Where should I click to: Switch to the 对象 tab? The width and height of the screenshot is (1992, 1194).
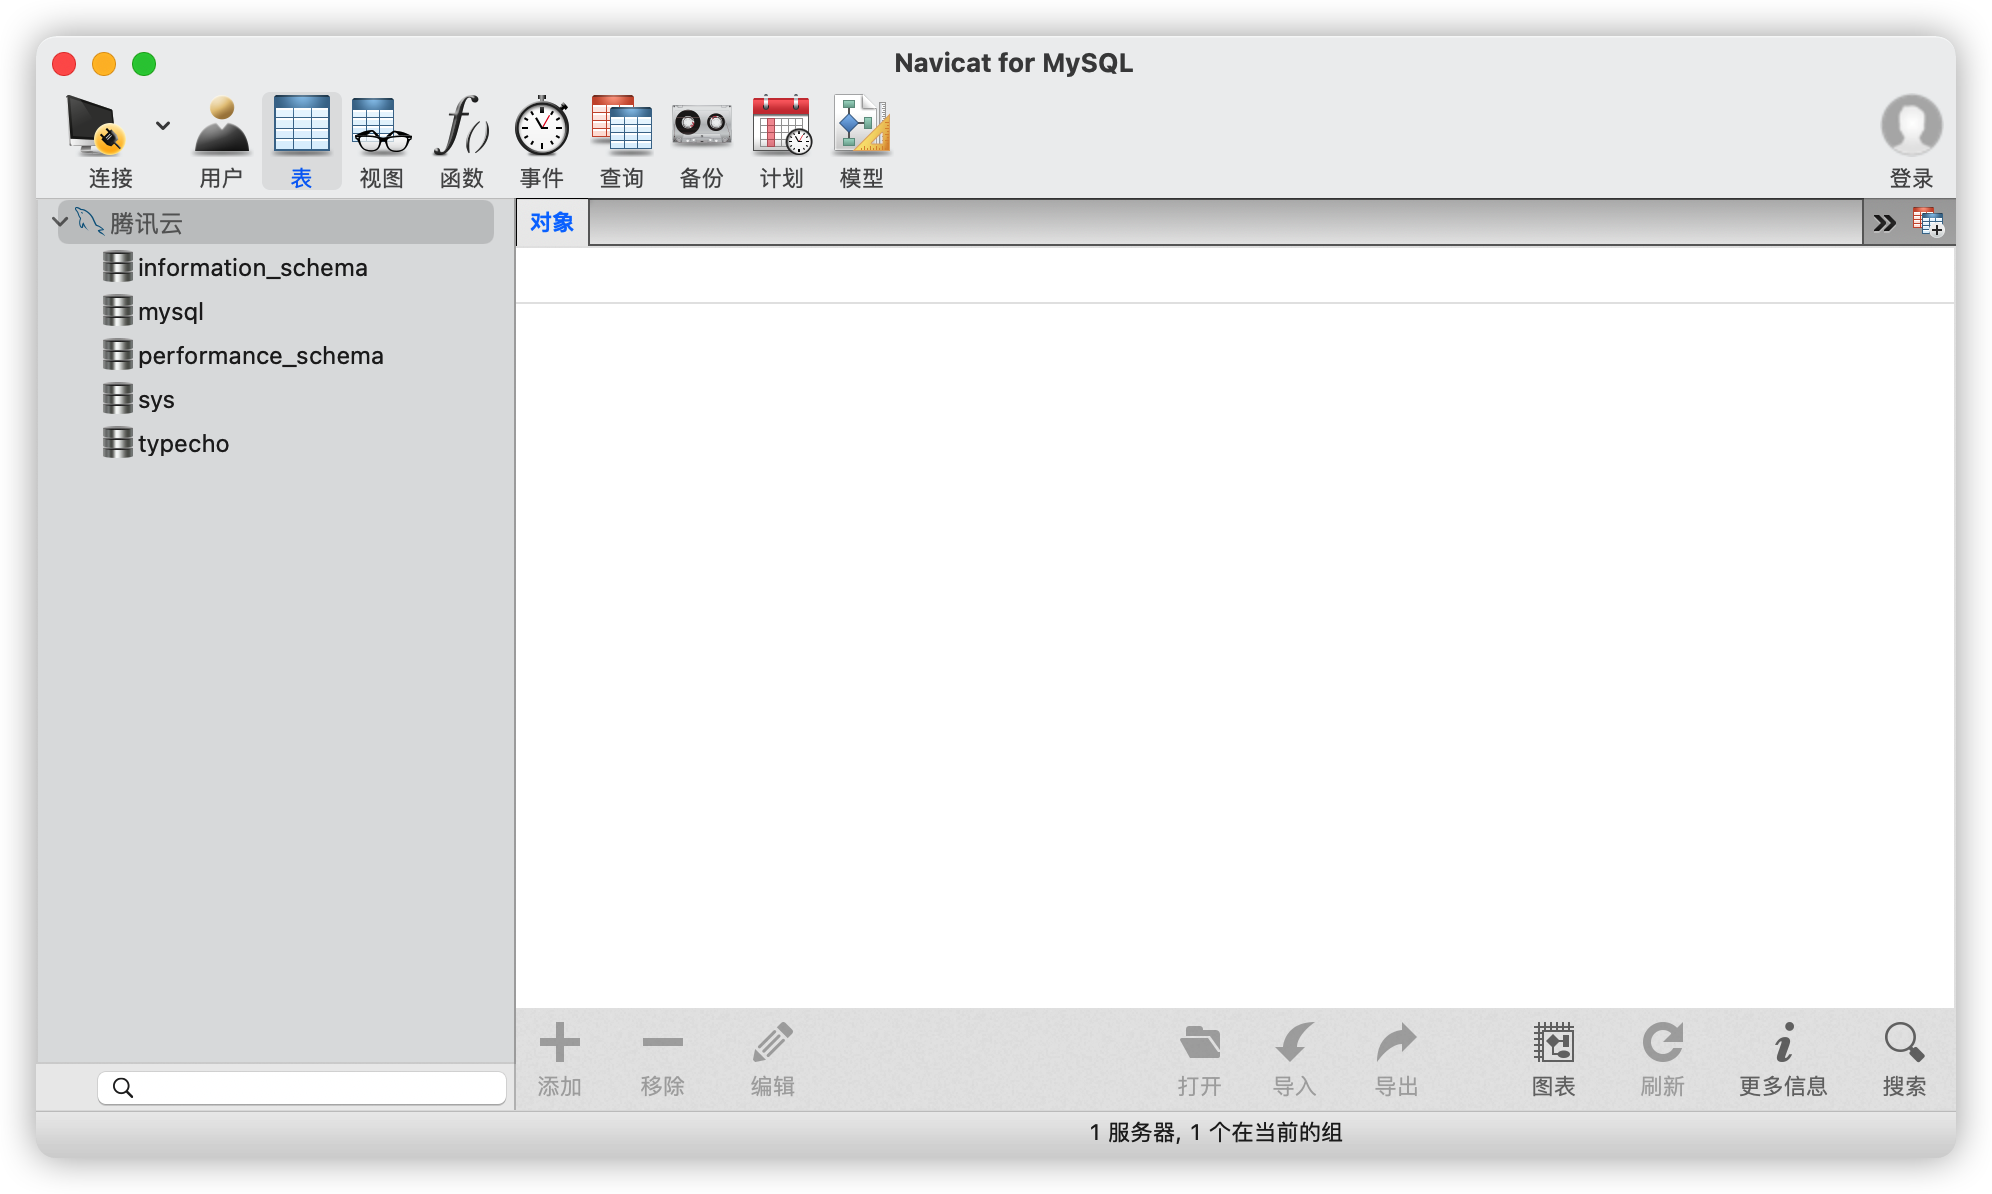(x=552, y=223)
